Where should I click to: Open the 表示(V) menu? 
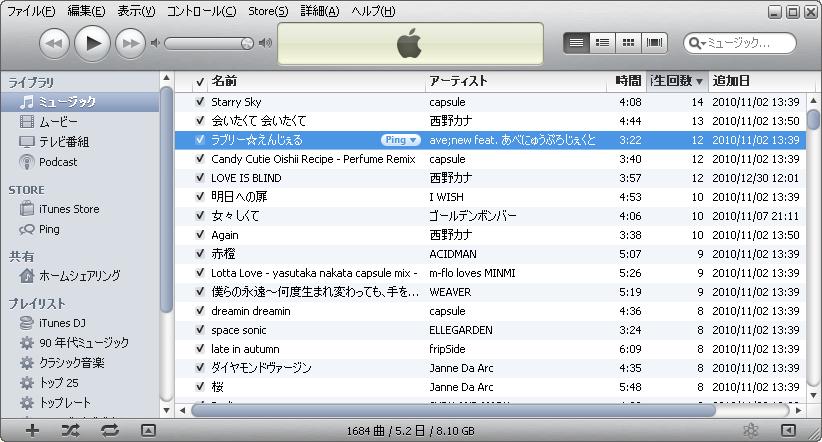pyautogui.click(x=136, y=11)
